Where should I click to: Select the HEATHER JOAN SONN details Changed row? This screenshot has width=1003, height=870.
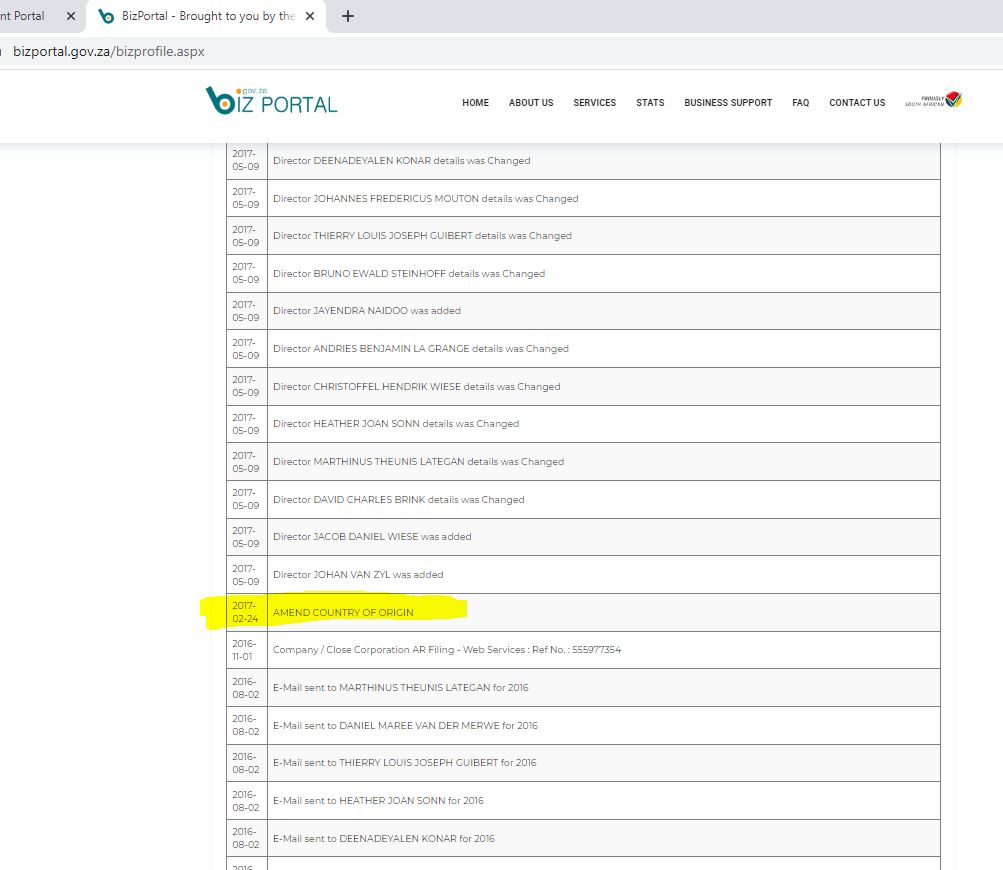tap(583, 423)
